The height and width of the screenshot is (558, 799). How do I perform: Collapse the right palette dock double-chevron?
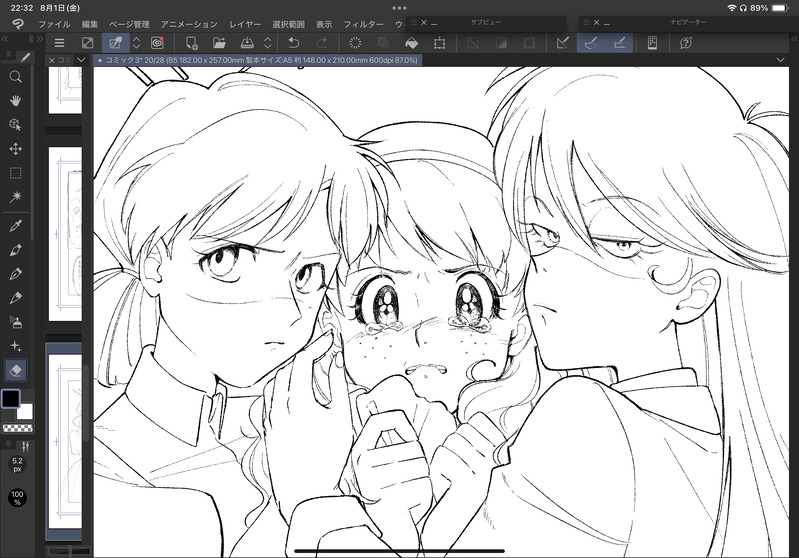[x=794, y=39]
